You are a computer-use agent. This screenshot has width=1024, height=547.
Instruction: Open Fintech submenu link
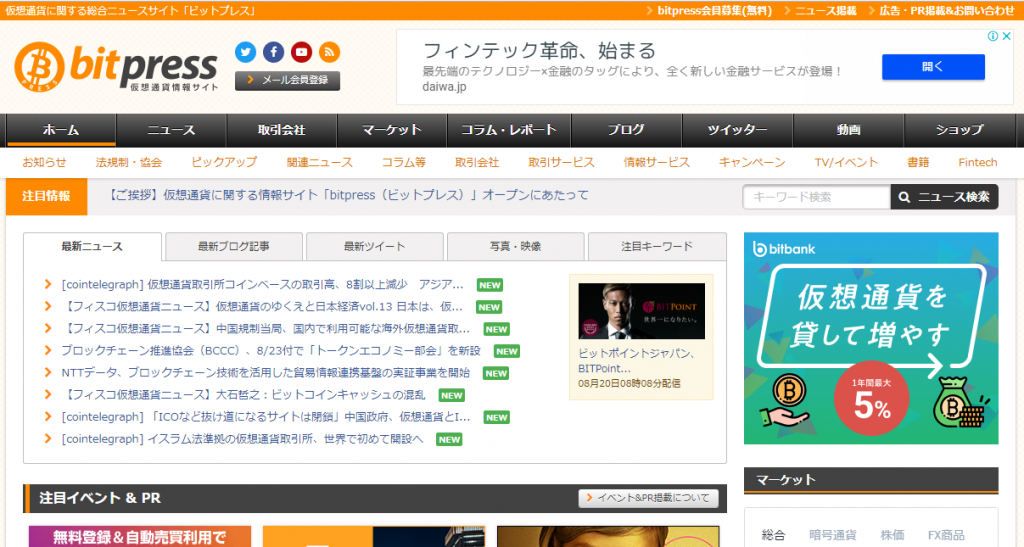[978, 163]
